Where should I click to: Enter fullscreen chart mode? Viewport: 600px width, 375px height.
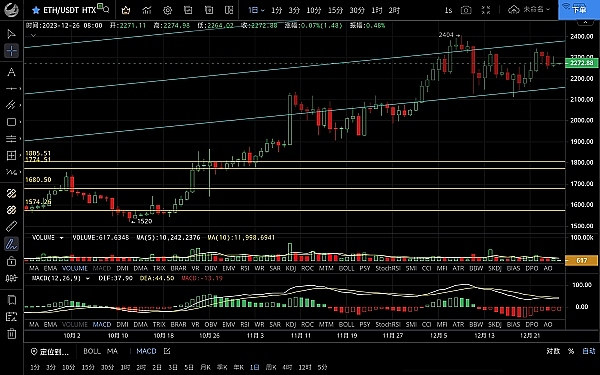[x=486, y=10]
